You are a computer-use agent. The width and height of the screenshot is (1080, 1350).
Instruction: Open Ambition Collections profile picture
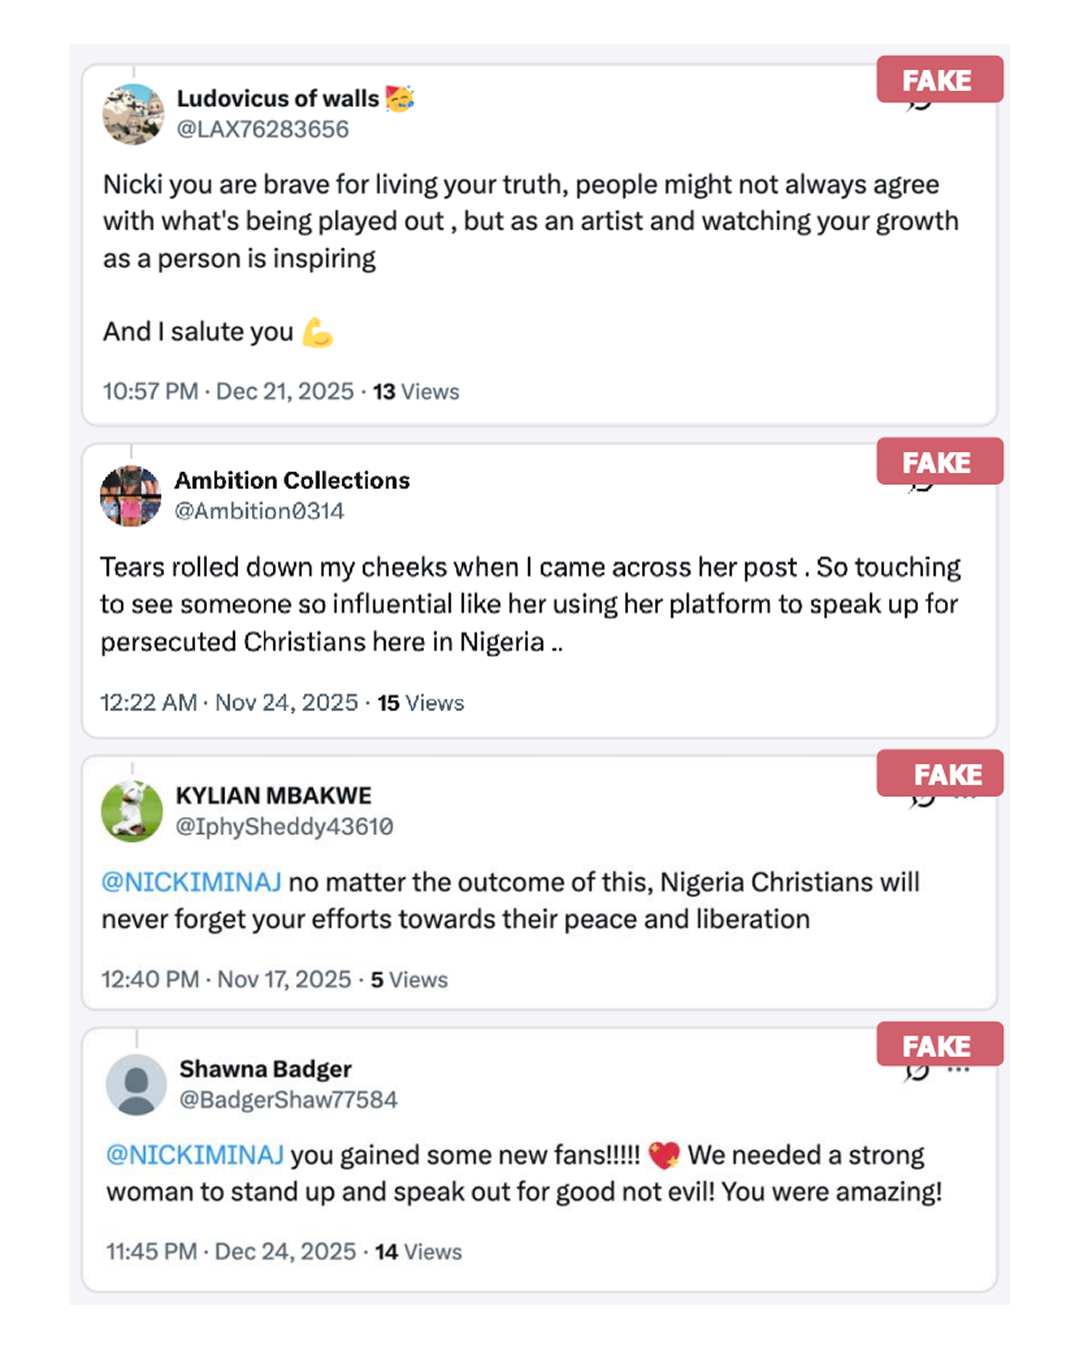click(130, 496)
